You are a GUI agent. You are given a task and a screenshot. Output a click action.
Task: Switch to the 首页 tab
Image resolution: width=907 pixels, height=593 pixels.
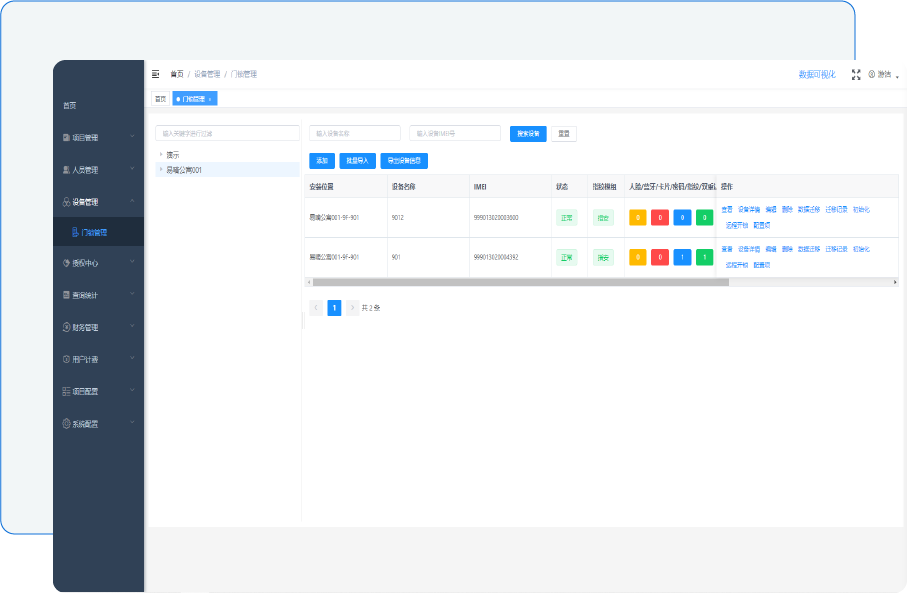click(x=160, y=99)
